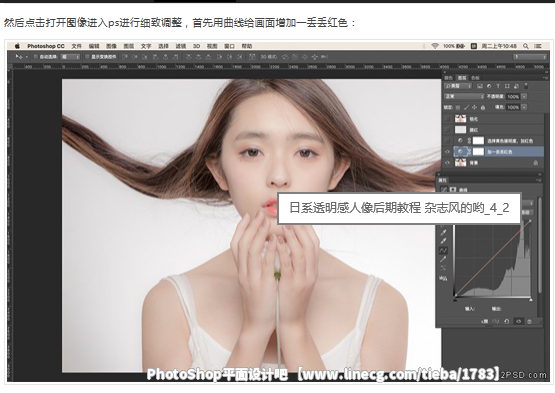
Task: Click the pixel layer filter icon
Action: (x=480, y=86)
